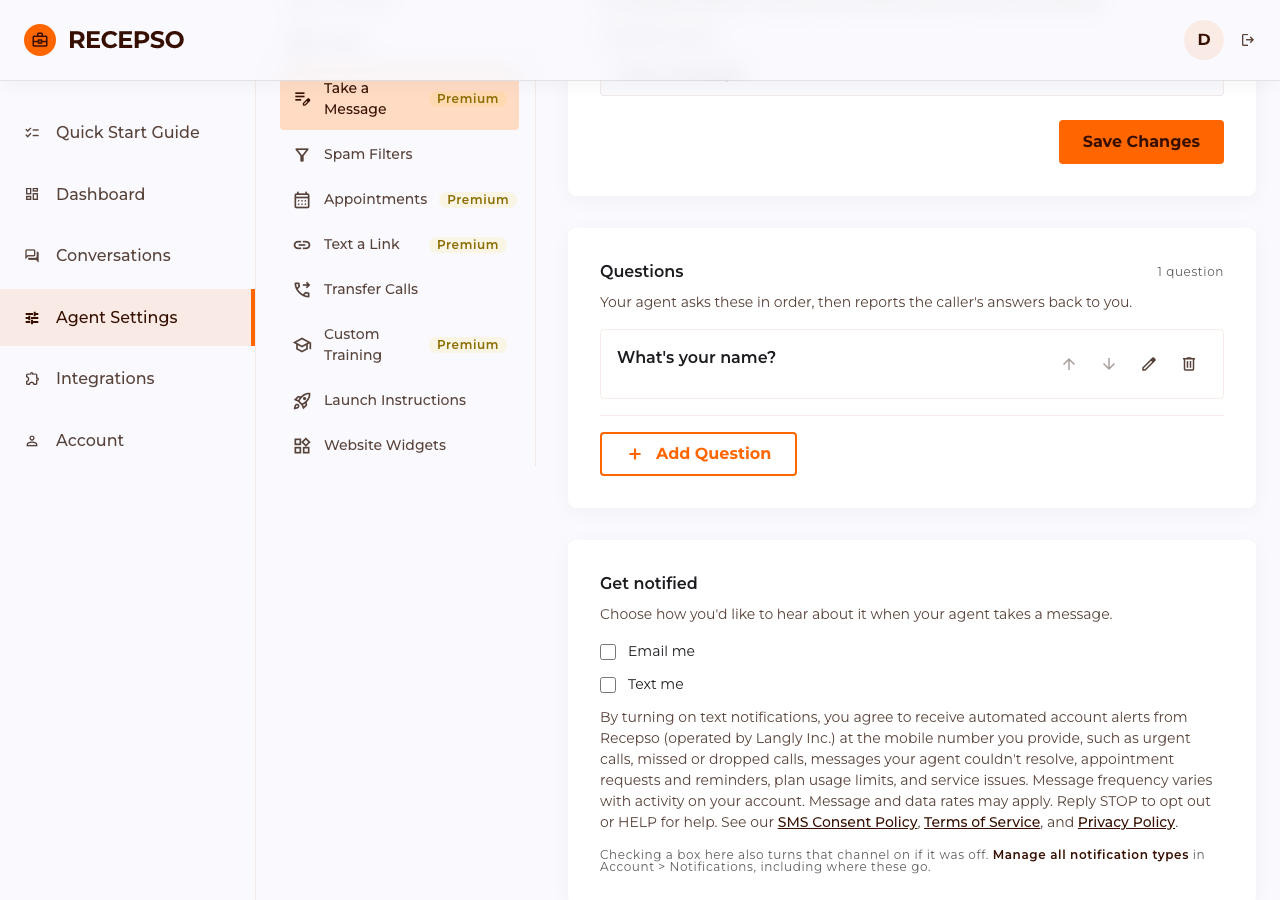
Task: Select Agent Settings in the sidebar
Action: tap(127, 318)
